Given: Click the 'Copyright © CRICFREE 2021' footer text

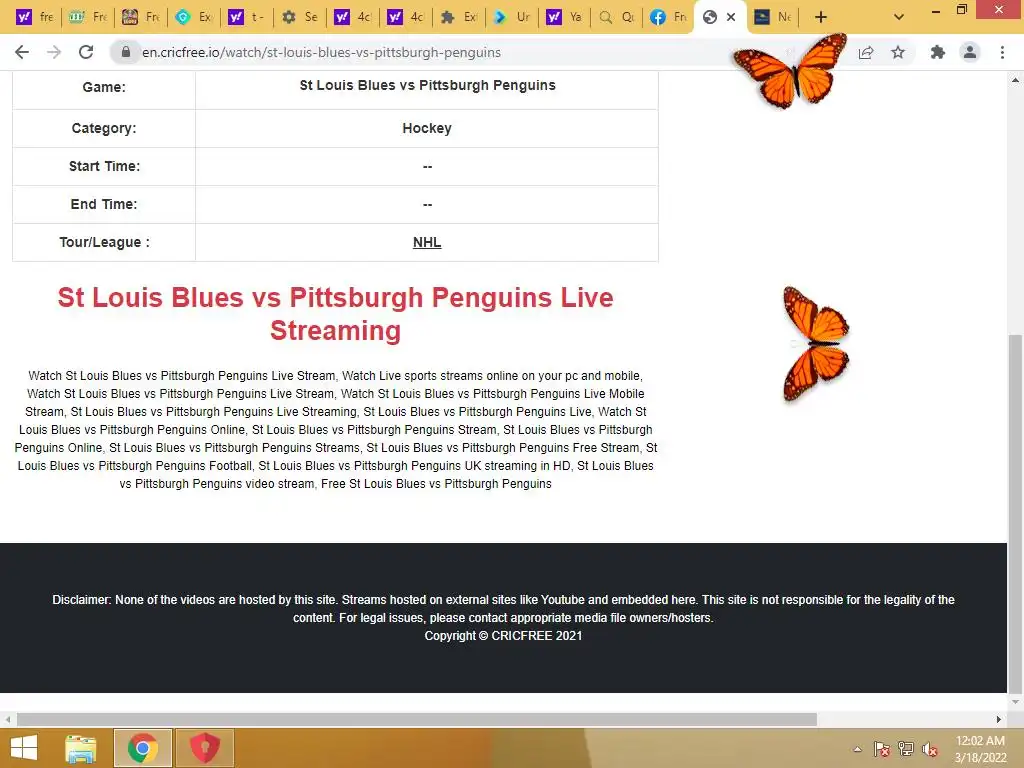Looking at the screenshot, I should [503, 635].
